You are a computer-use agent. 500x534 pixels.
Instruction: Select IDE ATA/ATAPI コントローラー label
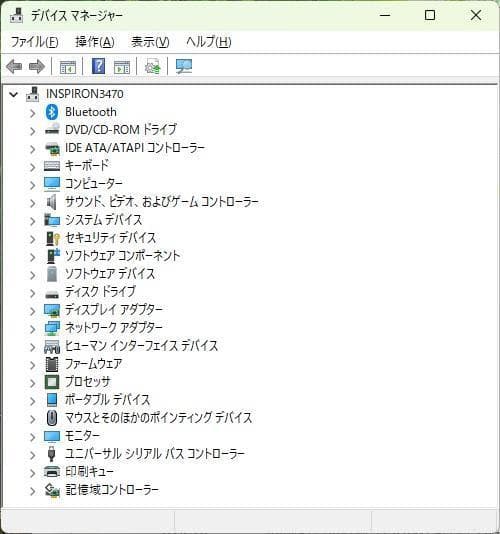click(135, 148)
